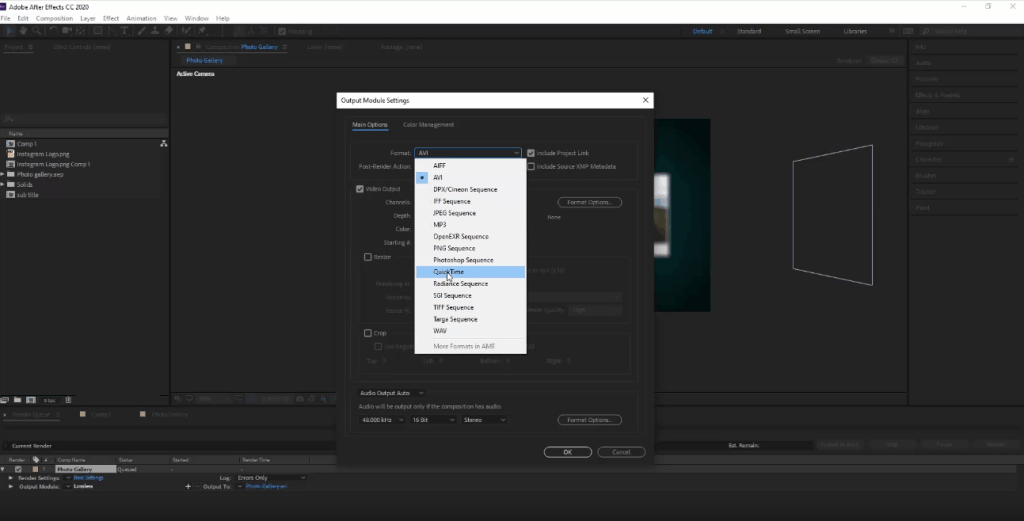This screenshot has width=1024, height=521.
Task: Select the Roto Brush tool
Action: click(x=185, y=31)
